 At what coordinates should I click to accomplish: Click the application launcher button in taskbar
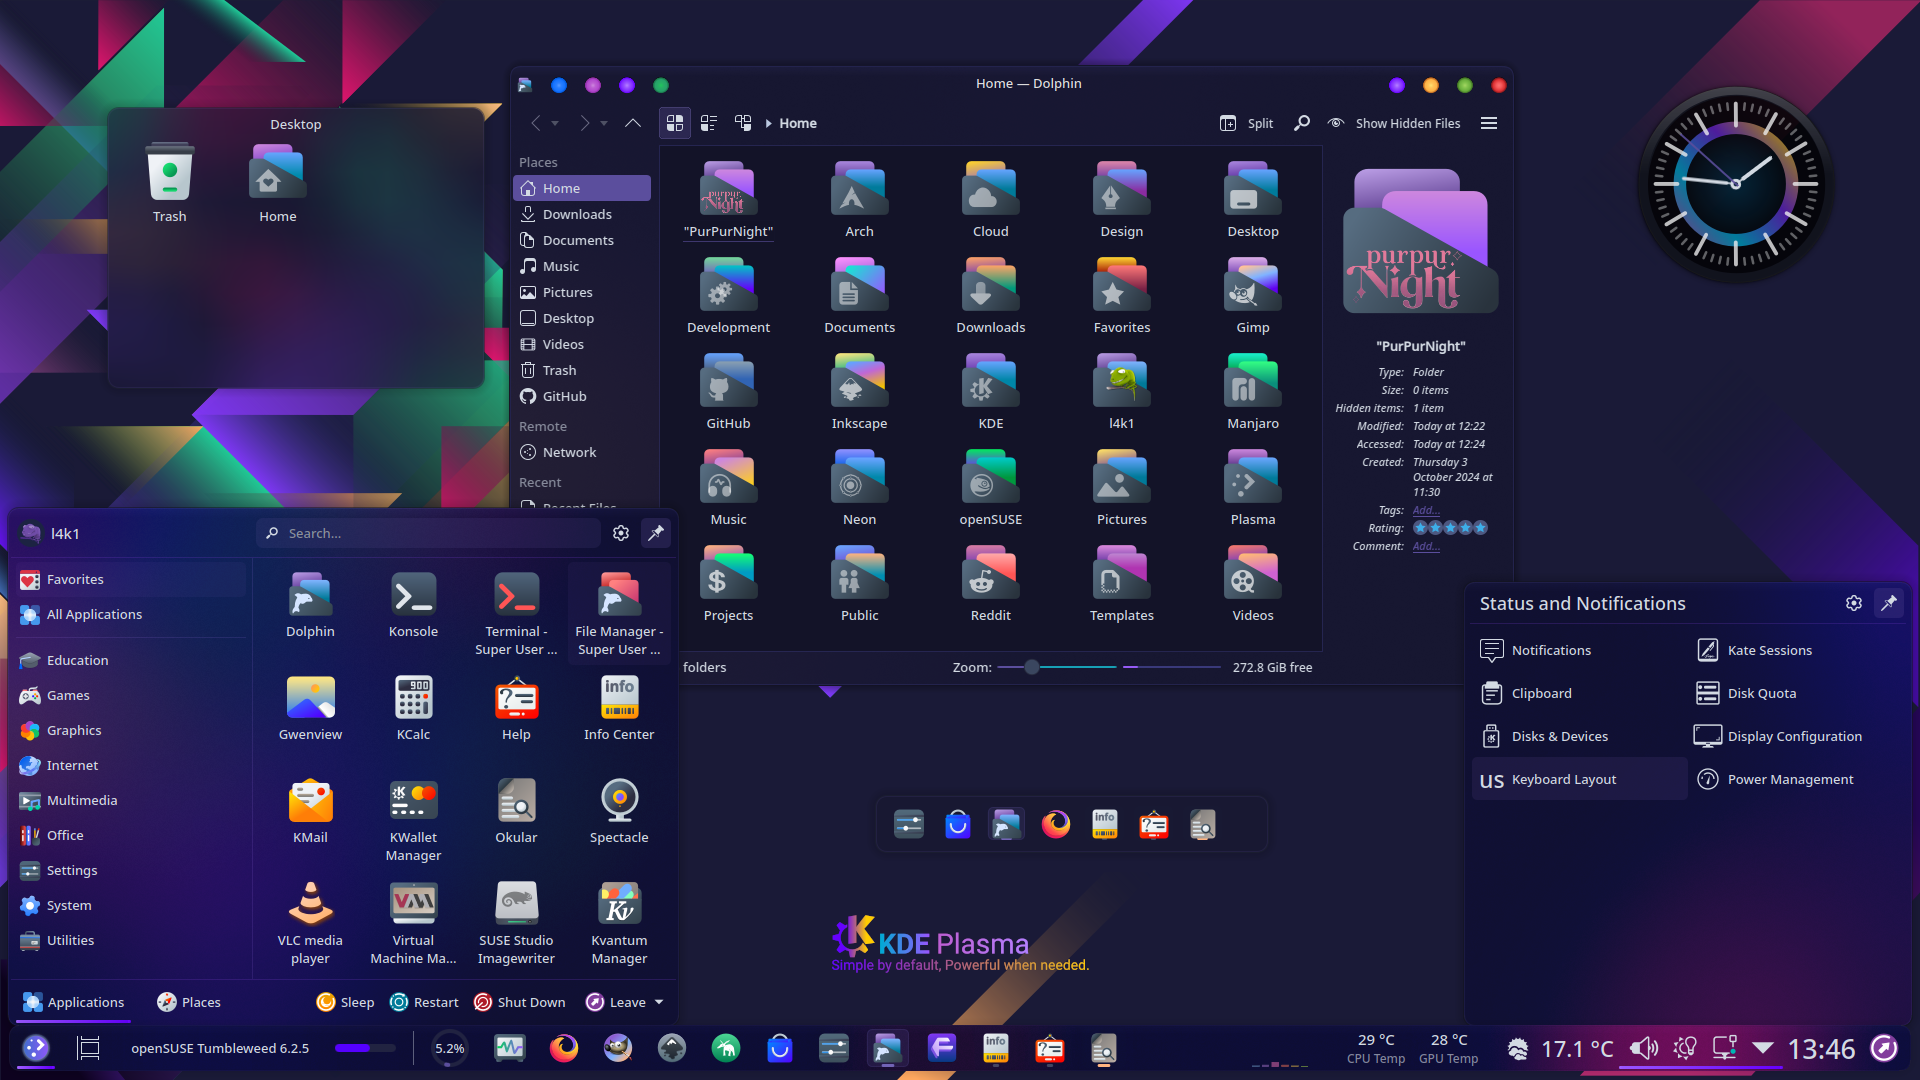pyautogui.click(x=36, y=1048)
